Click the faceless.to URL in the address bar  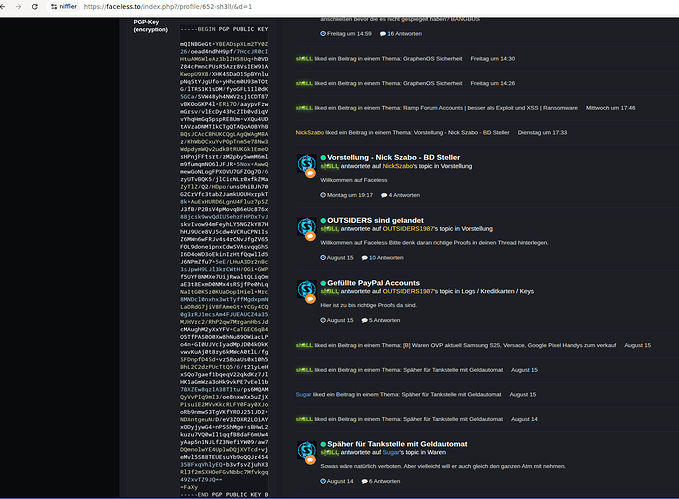click(x=168, y=6)
